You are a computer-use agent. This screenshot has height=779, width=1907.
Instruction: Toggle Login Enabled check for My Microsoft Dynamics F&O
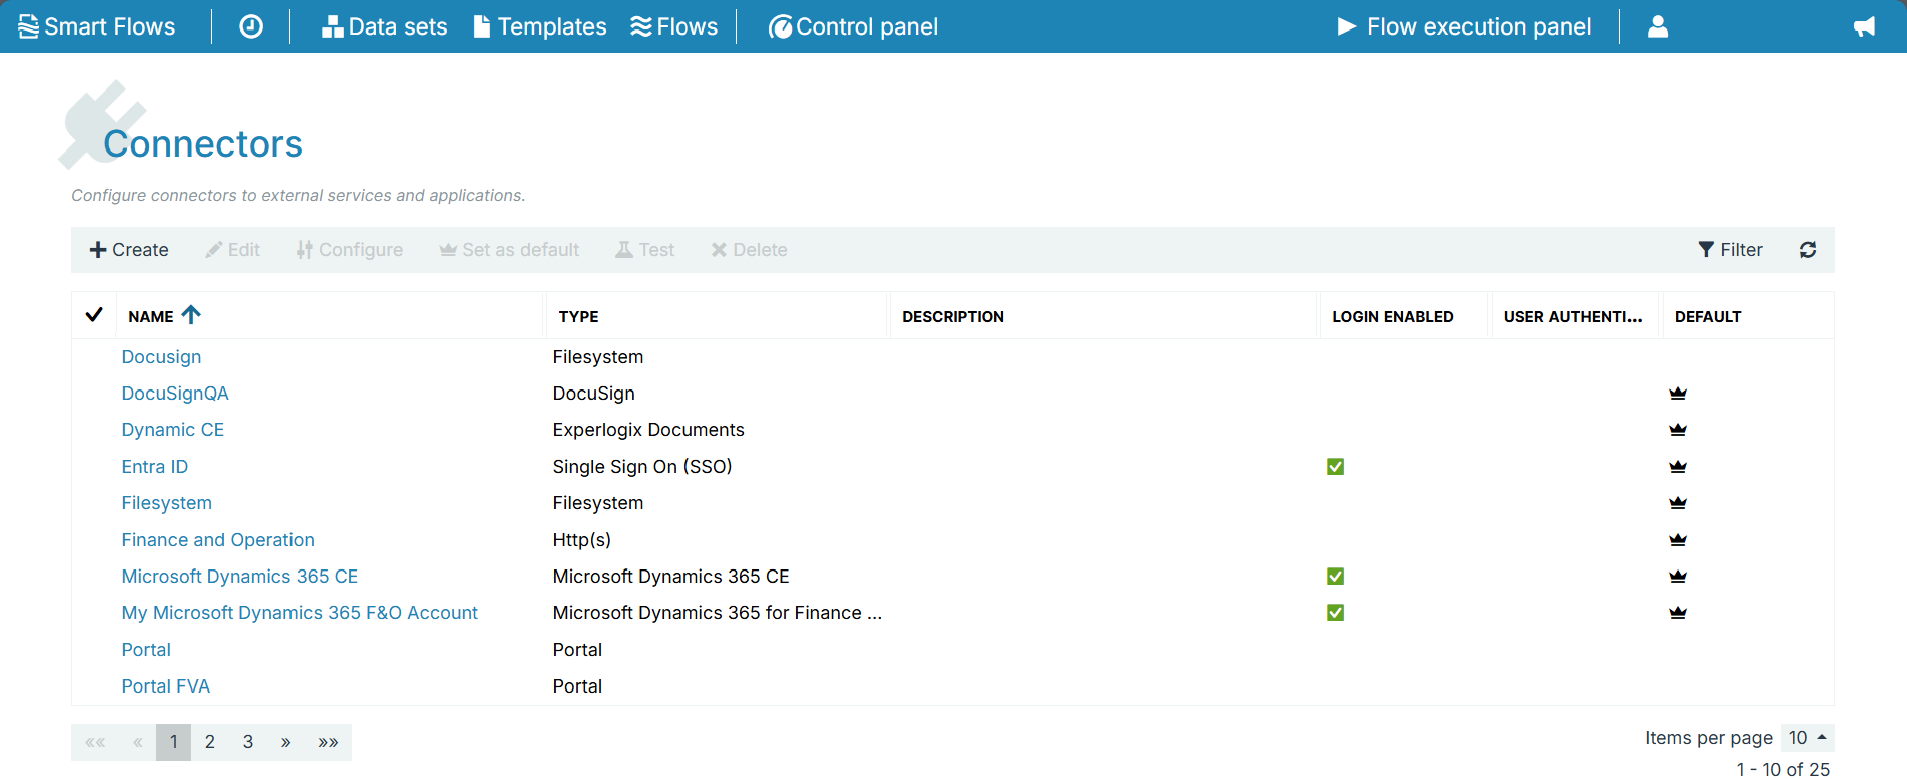click(x=1335, y=613)
